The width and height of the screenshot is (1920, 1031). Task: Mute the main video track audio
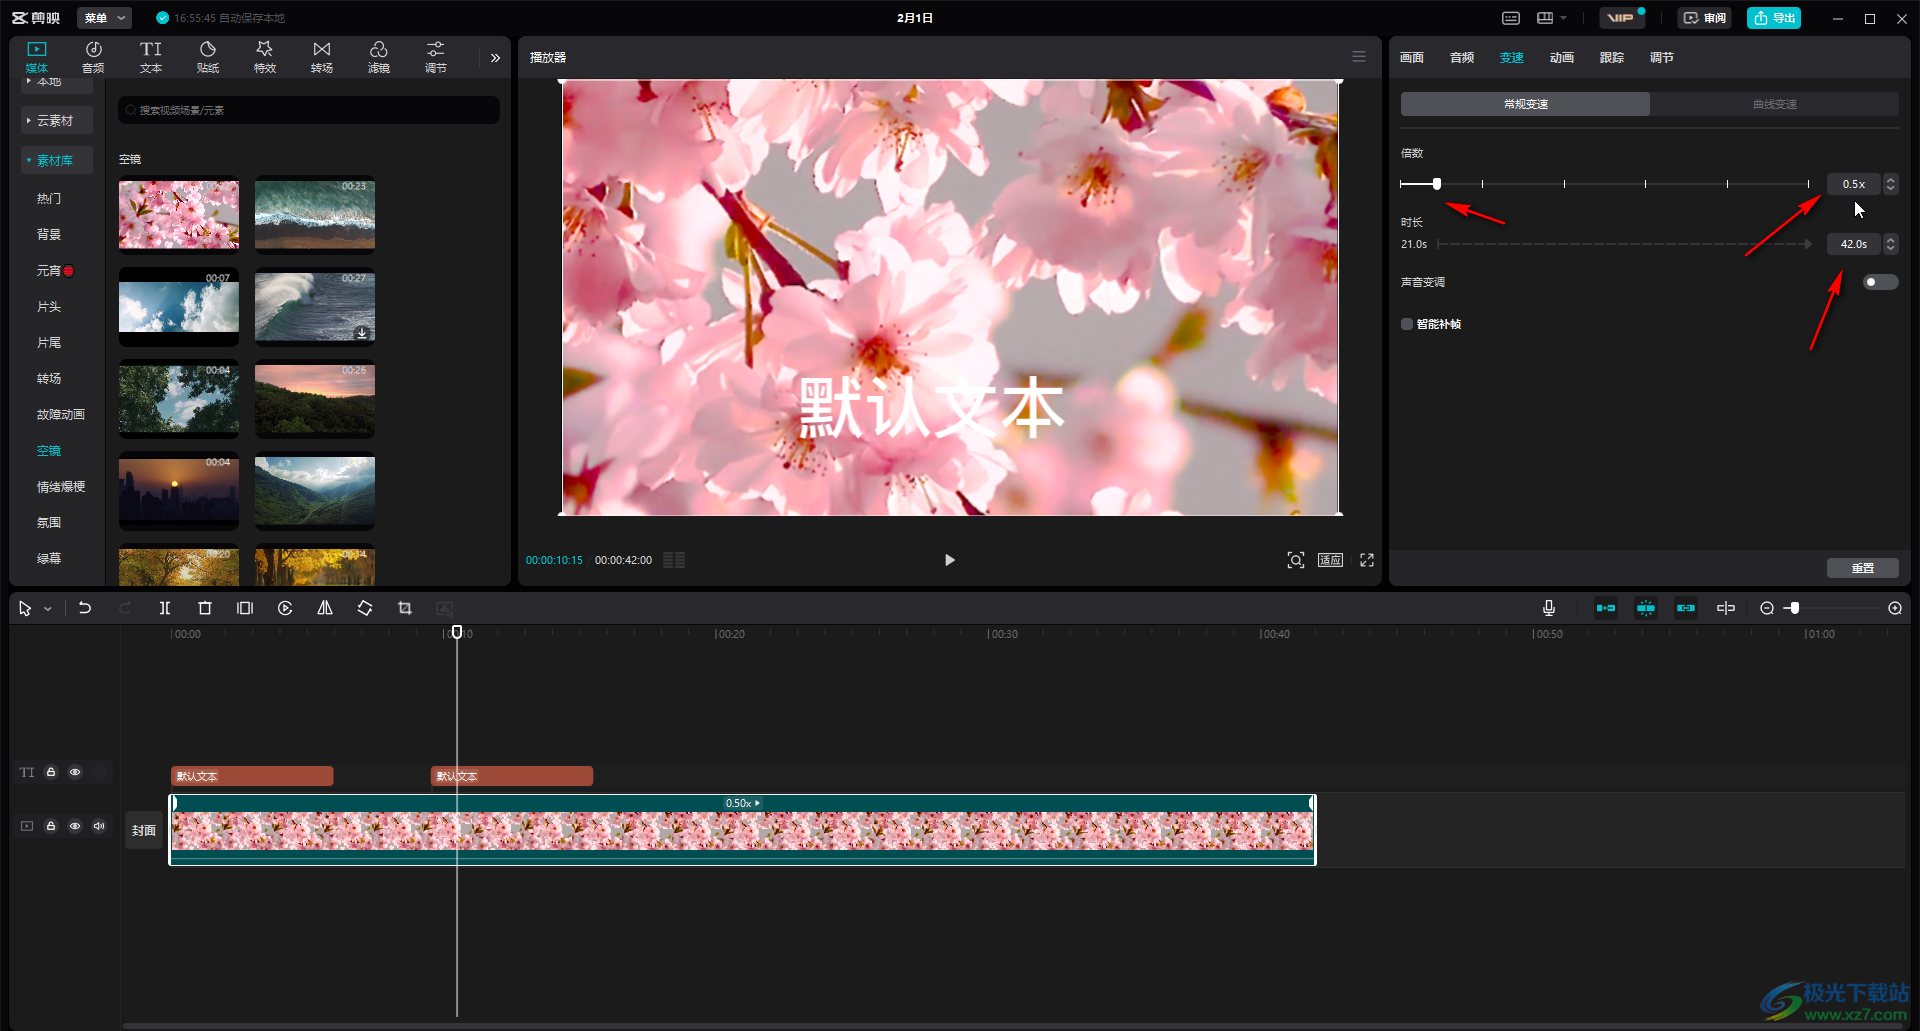tap(99, 826)
